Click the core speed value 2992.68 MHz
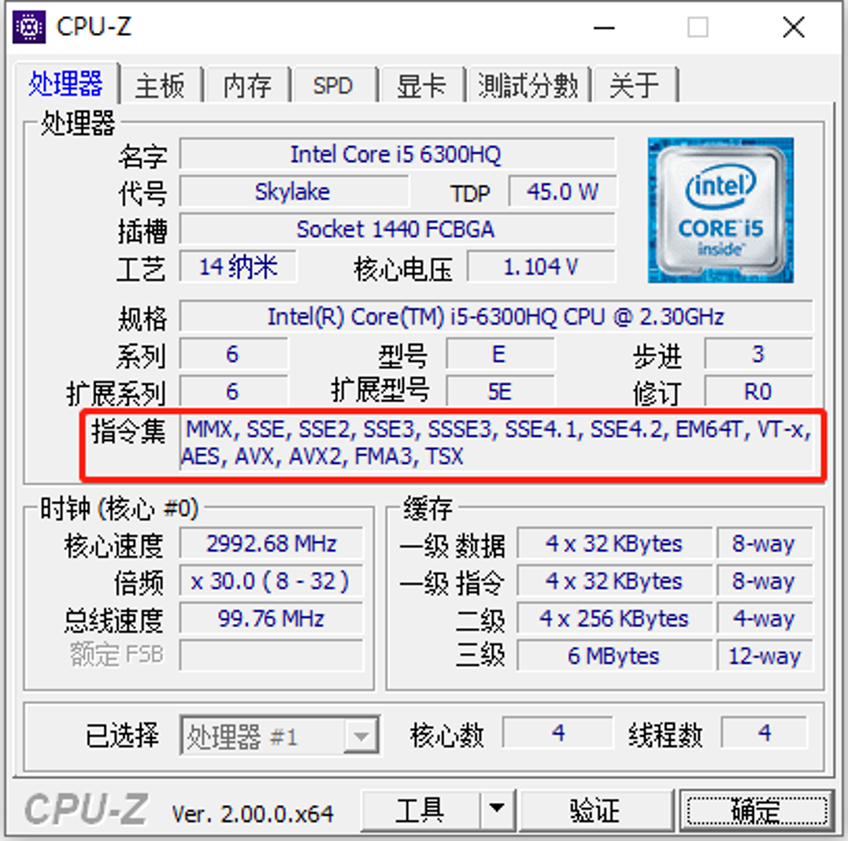849x841 pixels. pyautogui.click(x=271, y=543)
